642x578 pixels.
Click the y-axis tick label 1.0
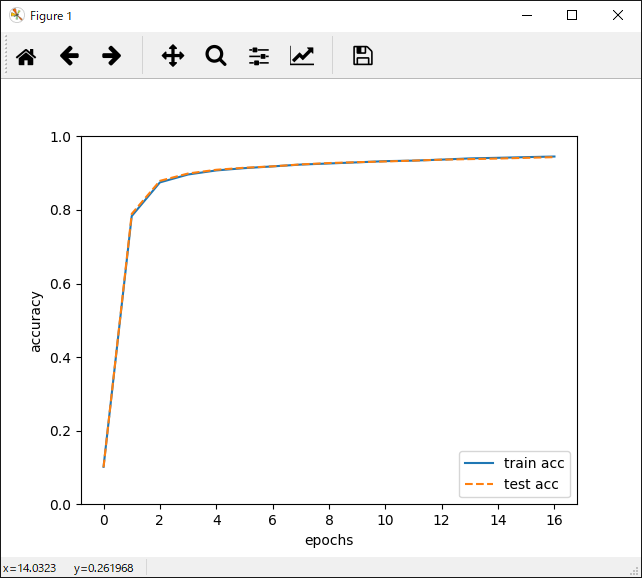coord(63,137)
